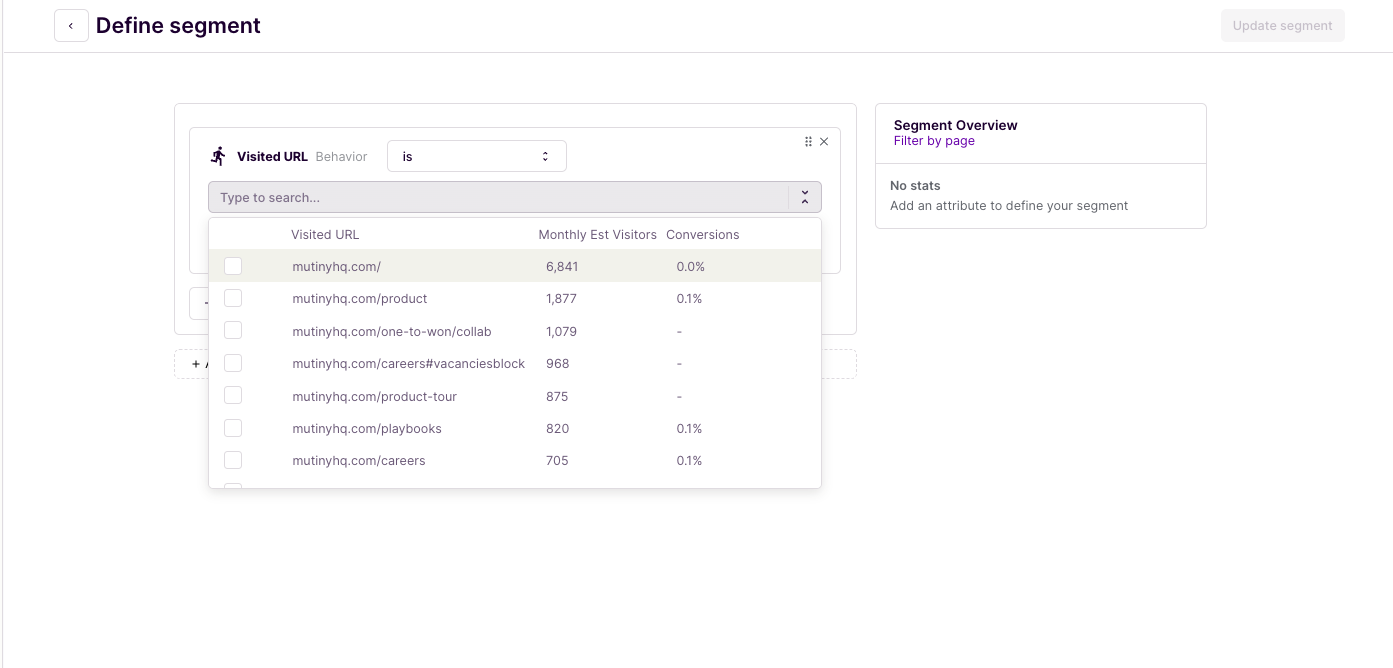Viewport: 1393px width, 668px height.
Task: Select mutinyhq.com/one-to-won/collab URL text
Action: [x=392, y=331]
